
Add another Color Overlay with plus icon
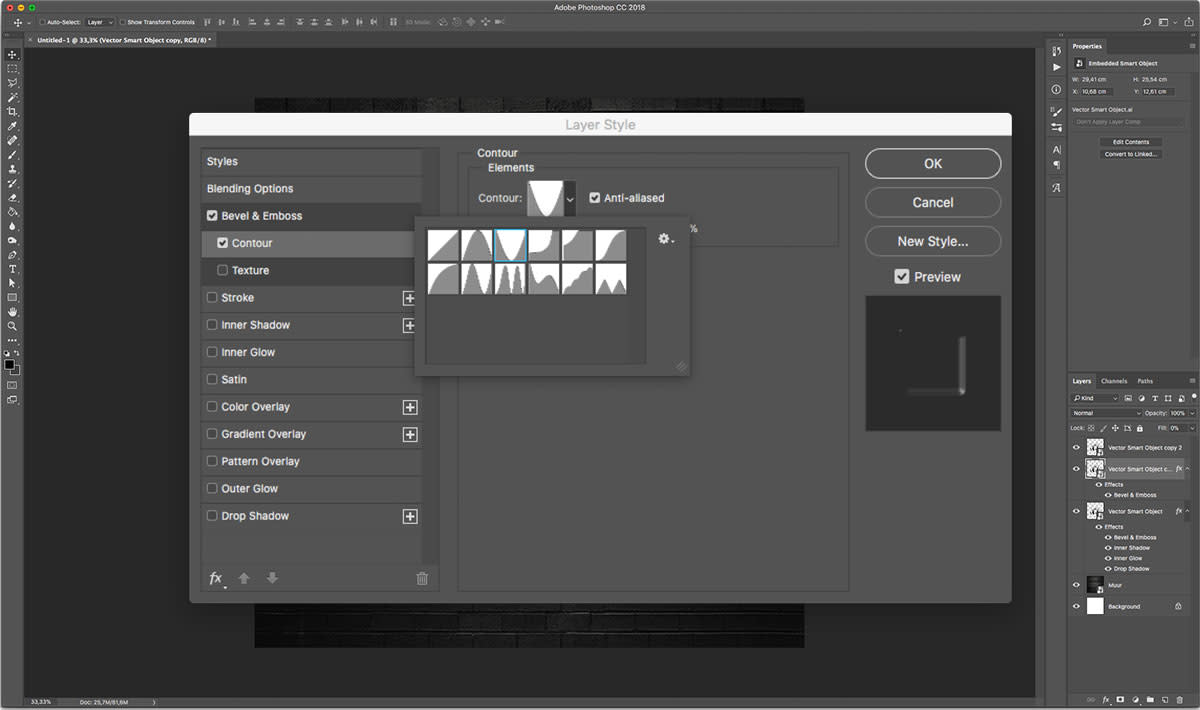click(409, 407)
